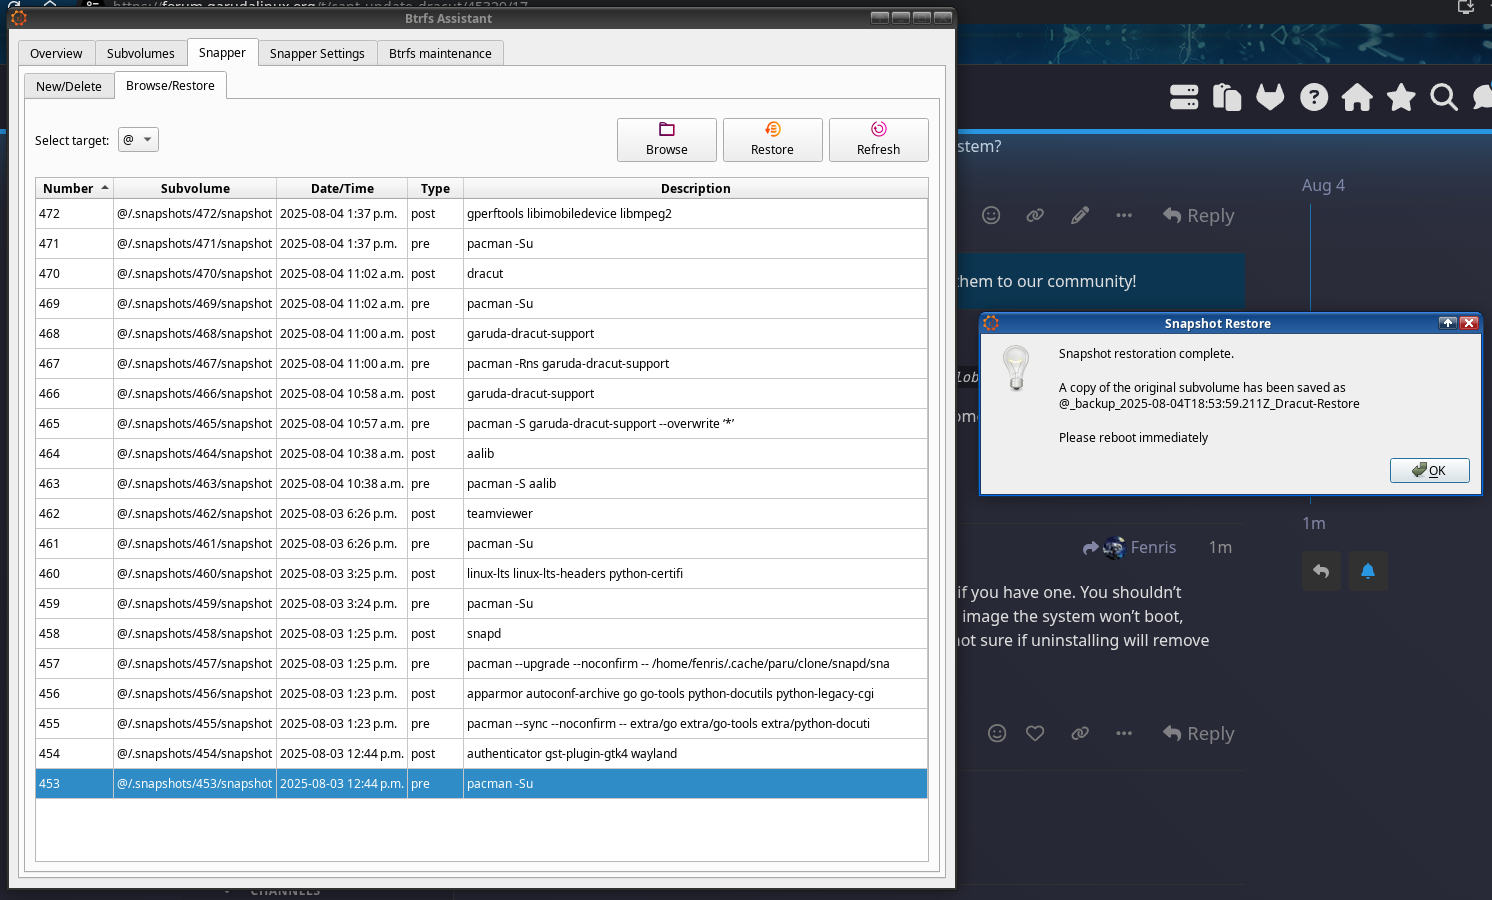Image resolution: width=1492 pixels, height=900 pixels.
Task: Click the pencil edit post icon
Action: point(1080,215)
